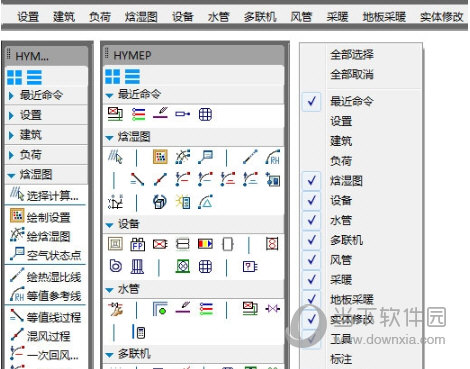The width and height of the screenshot is (470, 369).
Task: Click 全部选择 in the context menu
Action: click(x=352, y=55)
